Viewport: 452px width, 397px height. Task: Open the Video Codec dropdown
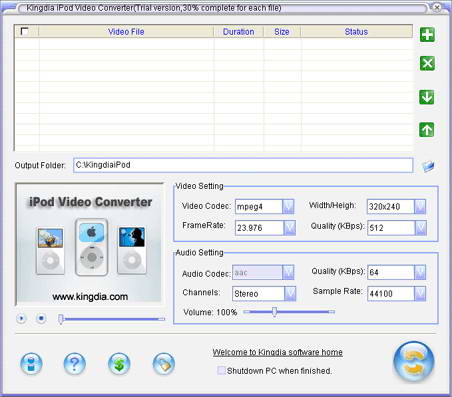coord(288,207)
